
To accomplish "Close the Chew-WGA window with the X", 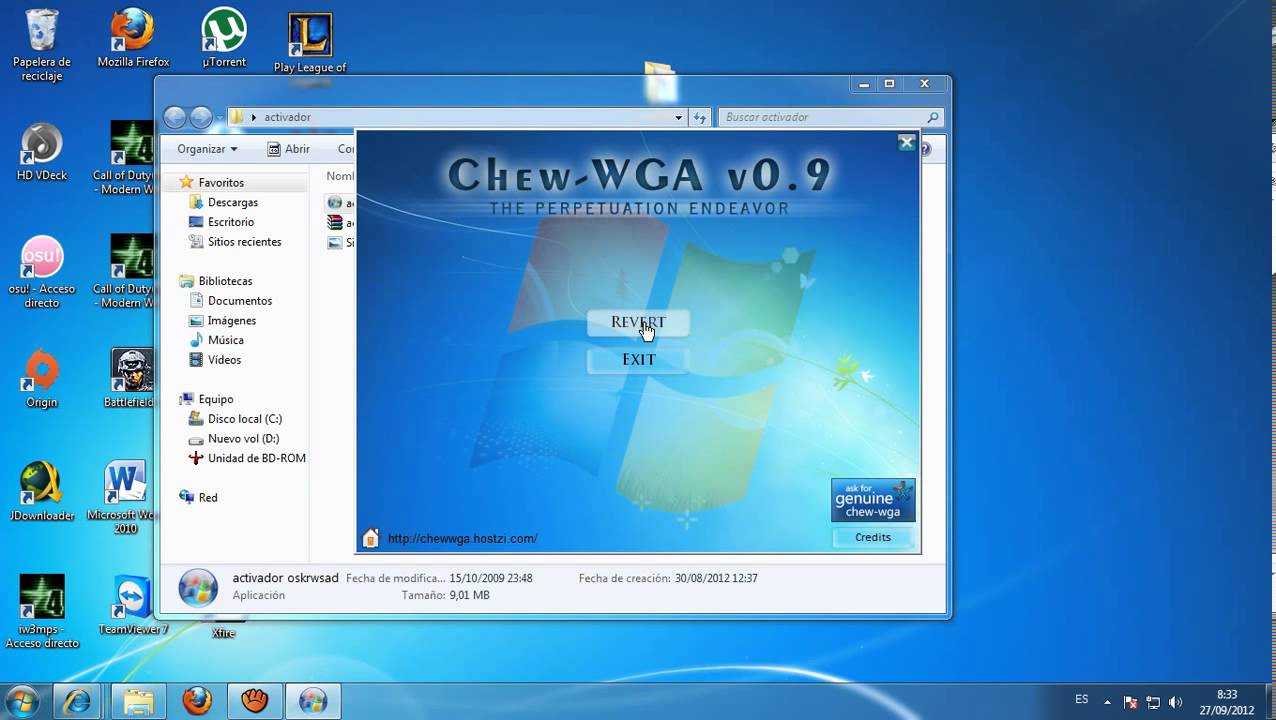I will coord(906,143).
